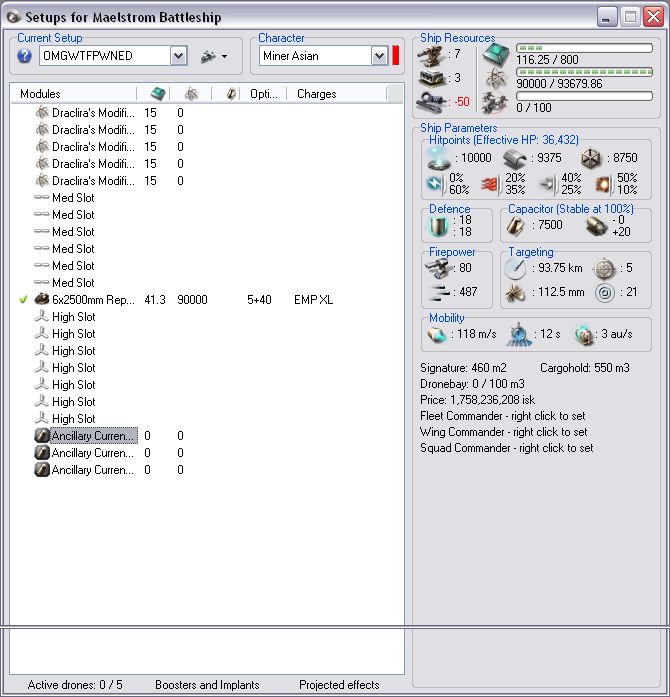Click the max velocity icon 118 m/s
Viewport: 670px width, 697px height.
(437, 334)
